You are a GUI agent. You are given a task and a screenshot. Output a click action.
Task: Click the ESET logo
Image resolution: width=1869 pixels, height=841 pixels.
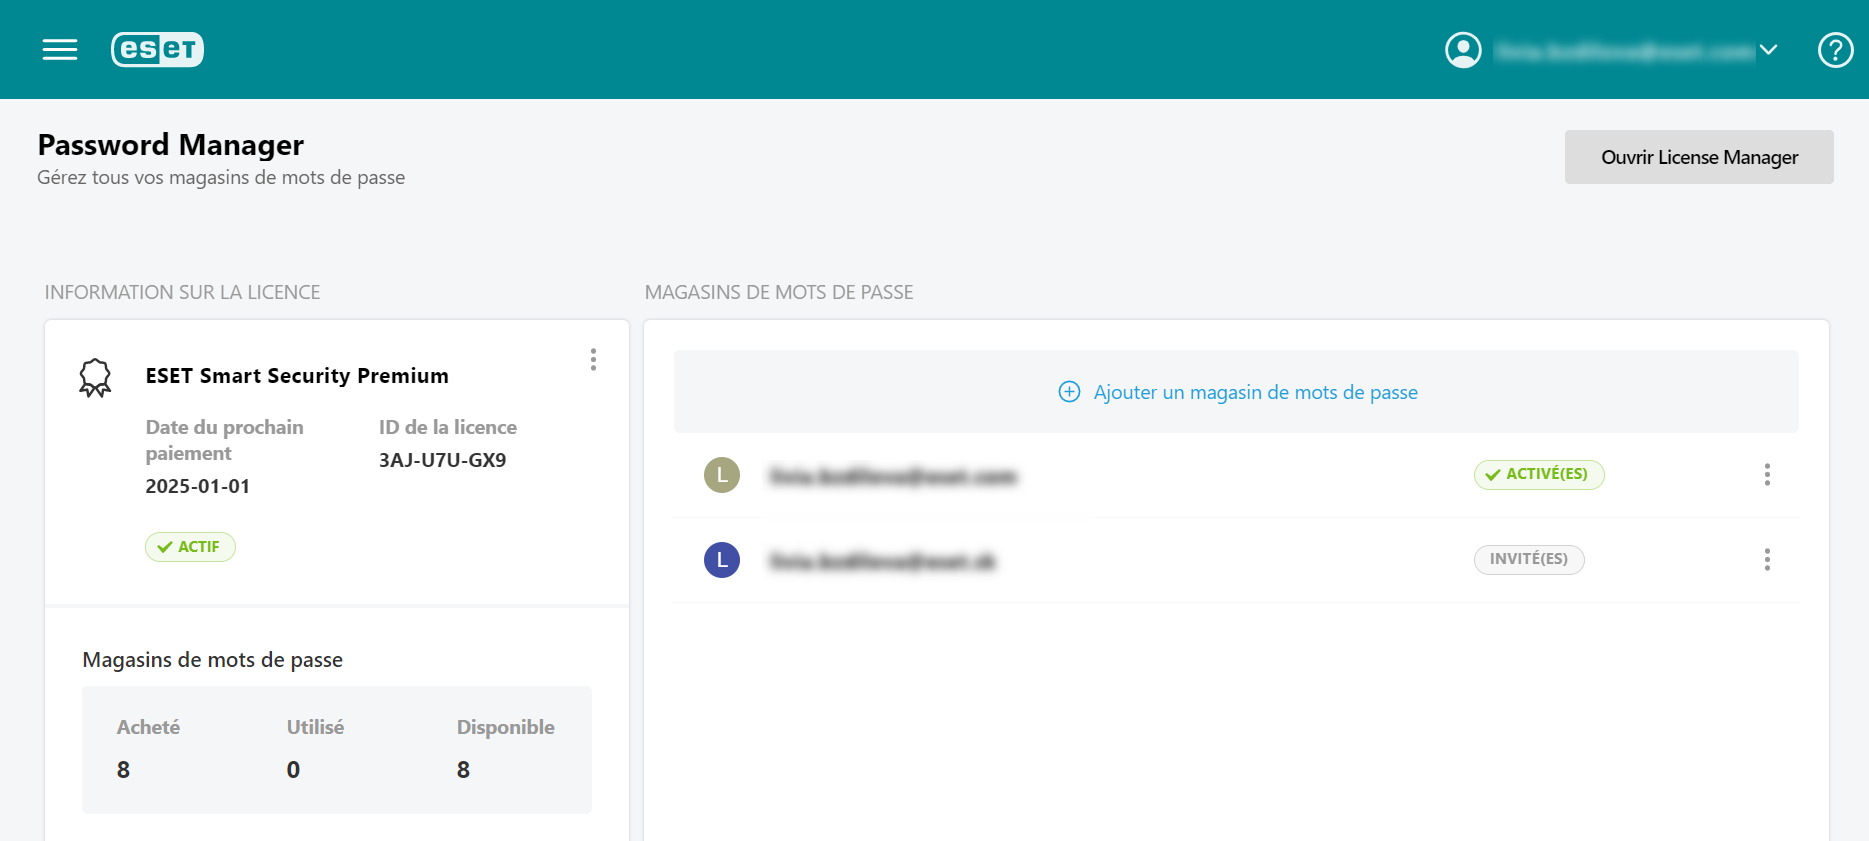coord(157,49)
